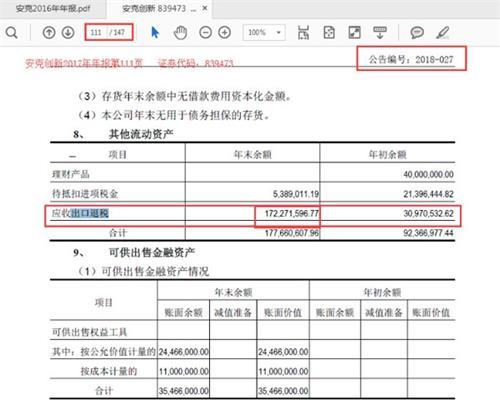Select the highlighter pen tool
Image resolution: width=500 pixels, height=400 pixels.
[443, 33]
